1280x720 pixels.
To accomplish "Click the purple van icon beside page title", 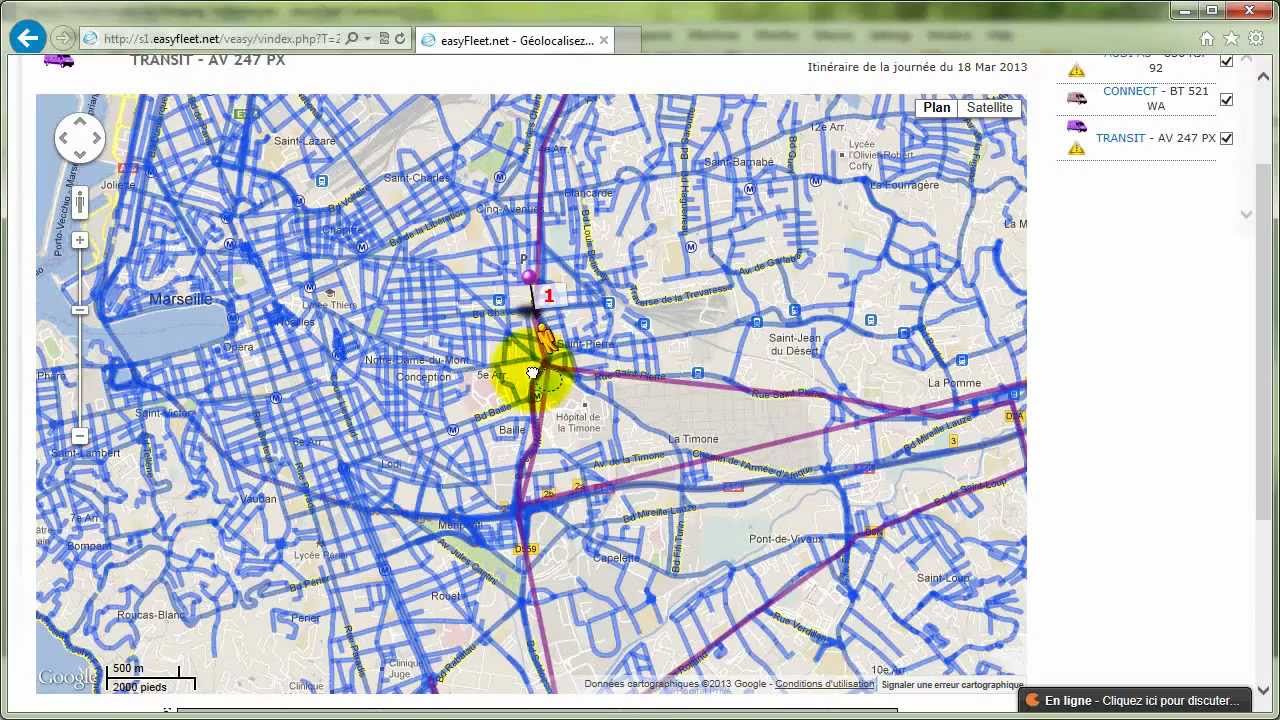I will point(59,60).
